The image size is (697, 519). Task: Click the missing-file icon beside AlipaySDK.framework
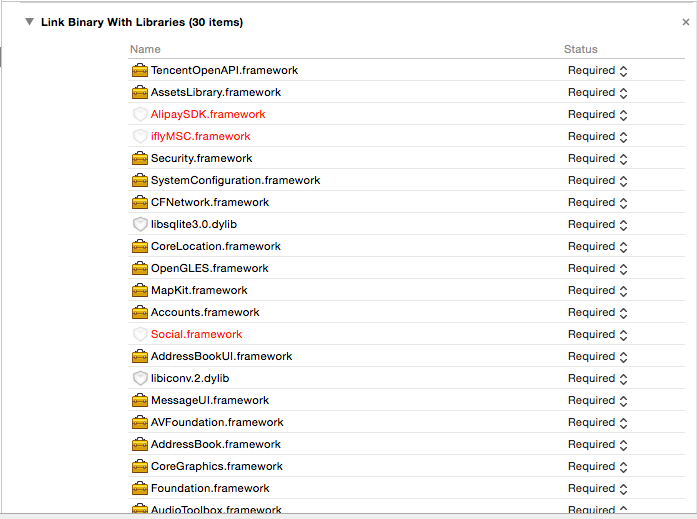[140, 114]
